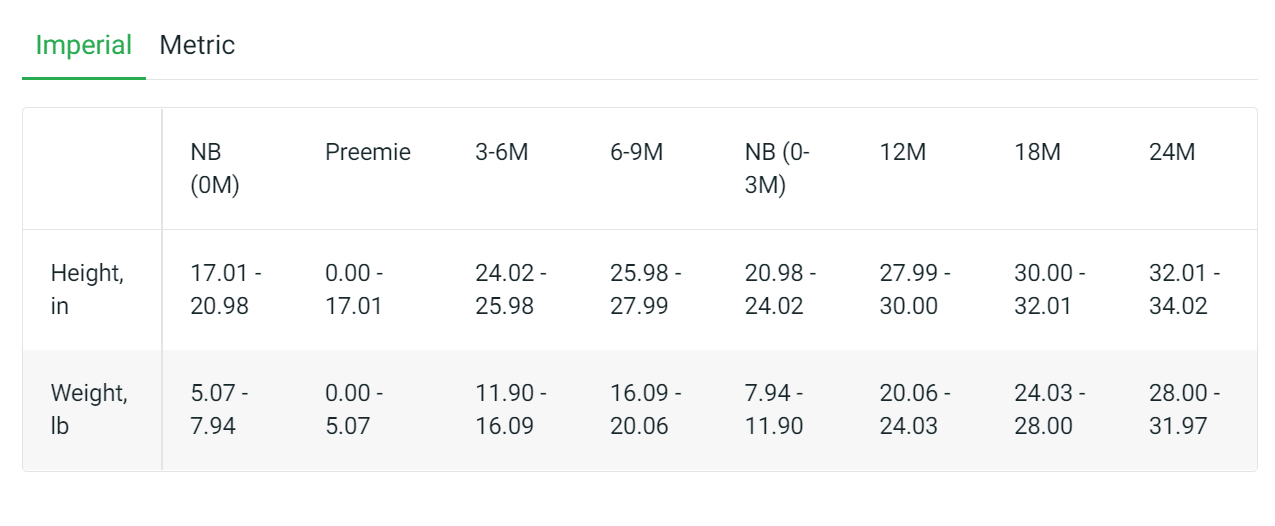Click the 12M column header
Screen dimensions: 1275x526
point(903,153)
